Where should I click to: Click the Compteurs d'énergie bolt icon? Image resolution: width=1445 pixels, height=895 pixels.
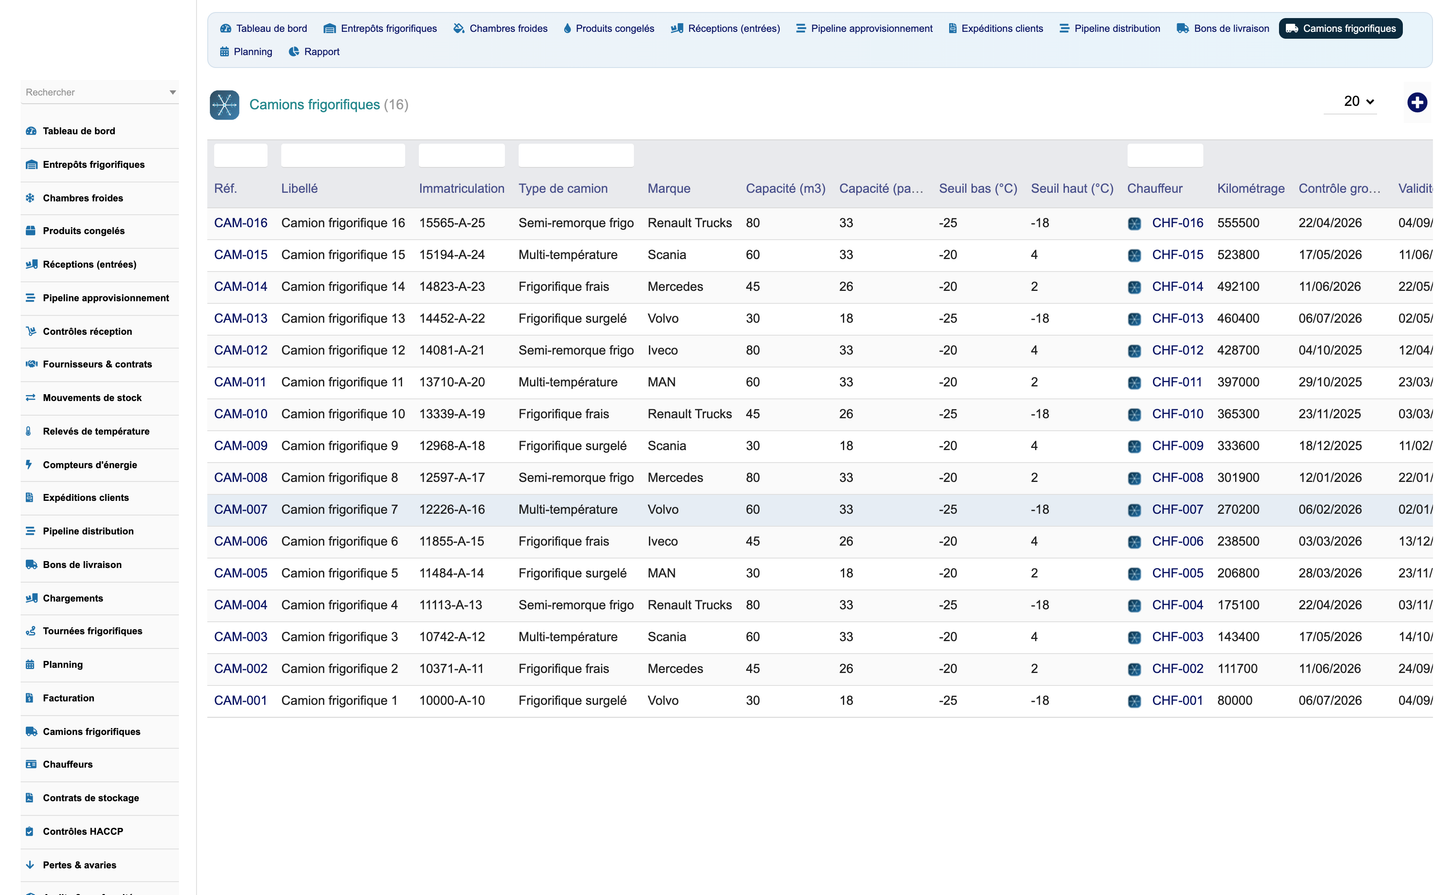[x=29, y=465]
